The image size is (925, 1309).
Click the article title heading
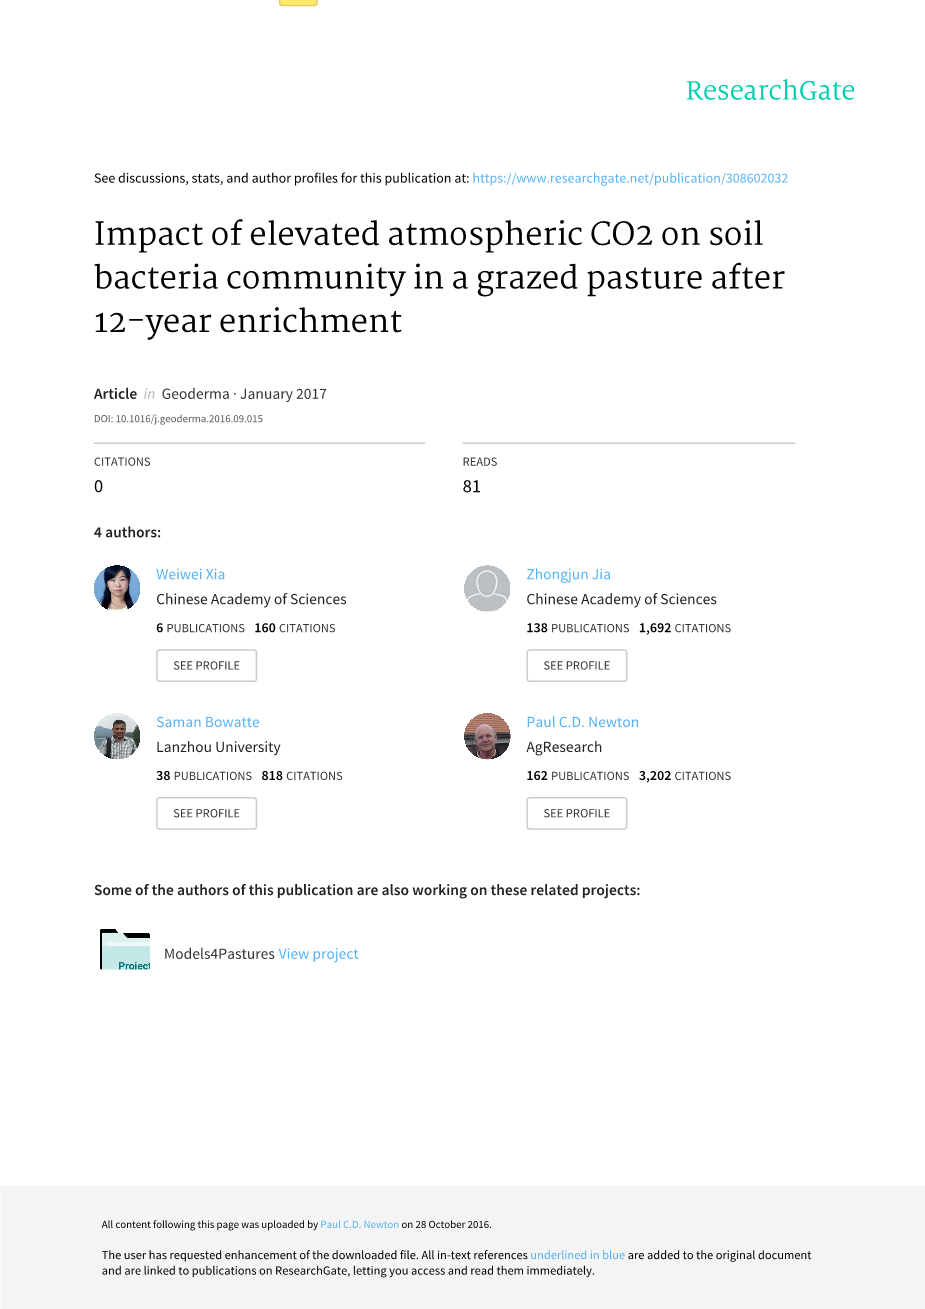pos(439,277)
